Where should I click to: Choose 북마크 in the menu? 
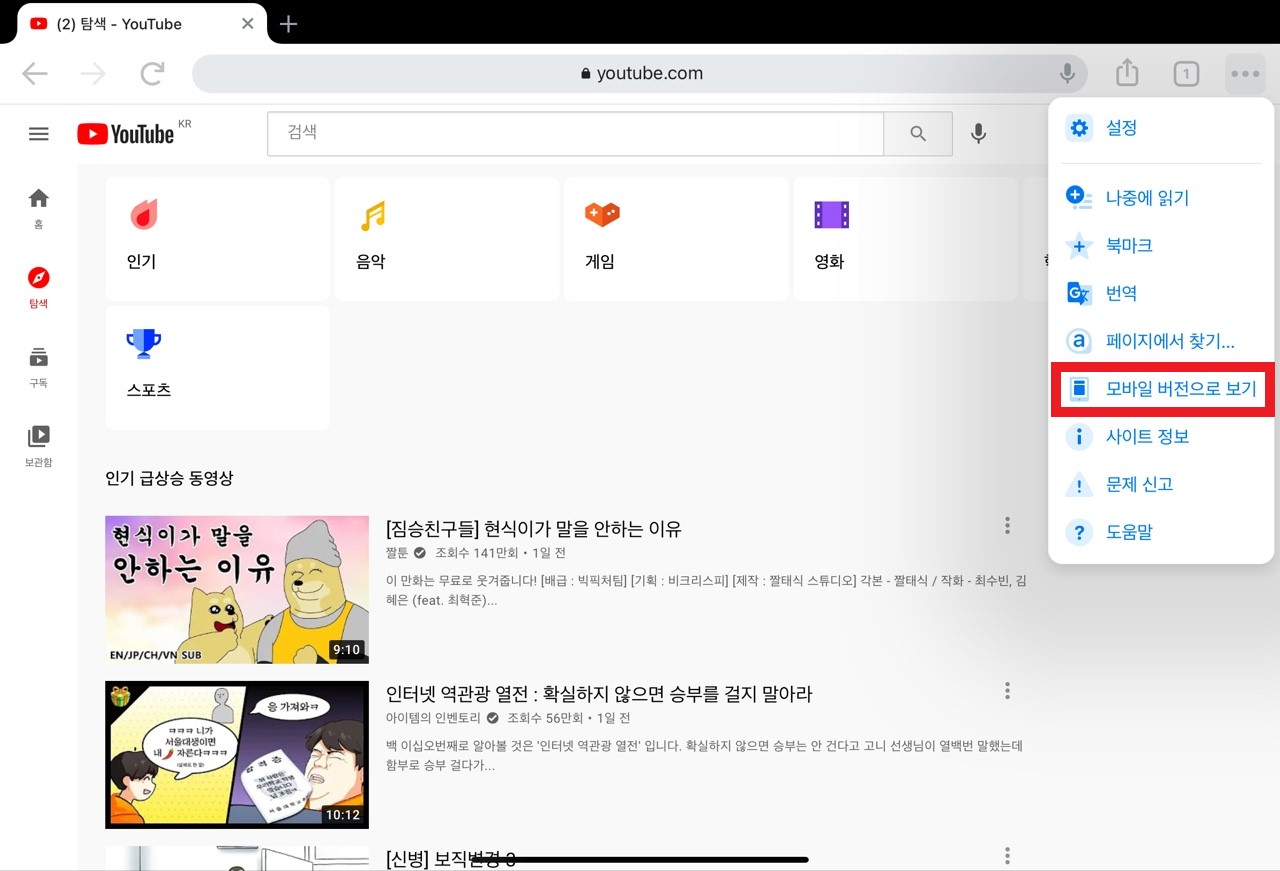1161,245
